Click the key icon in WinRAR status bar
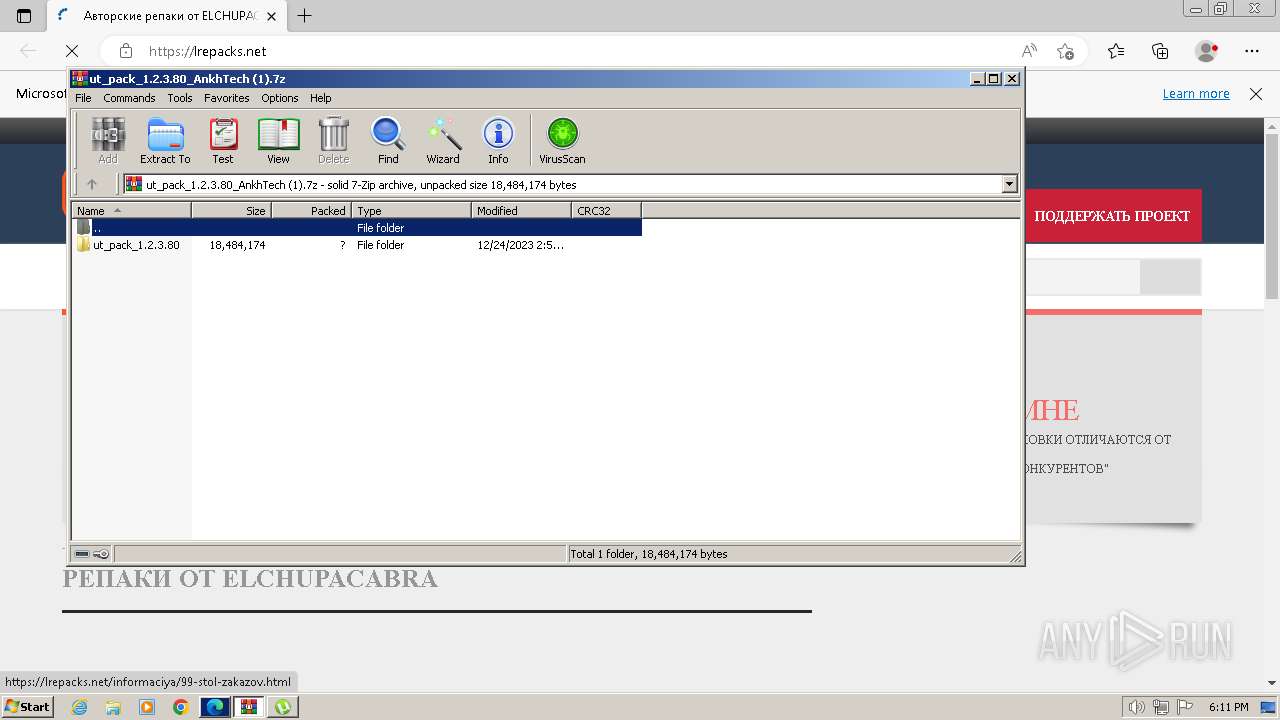 (101, 554)
